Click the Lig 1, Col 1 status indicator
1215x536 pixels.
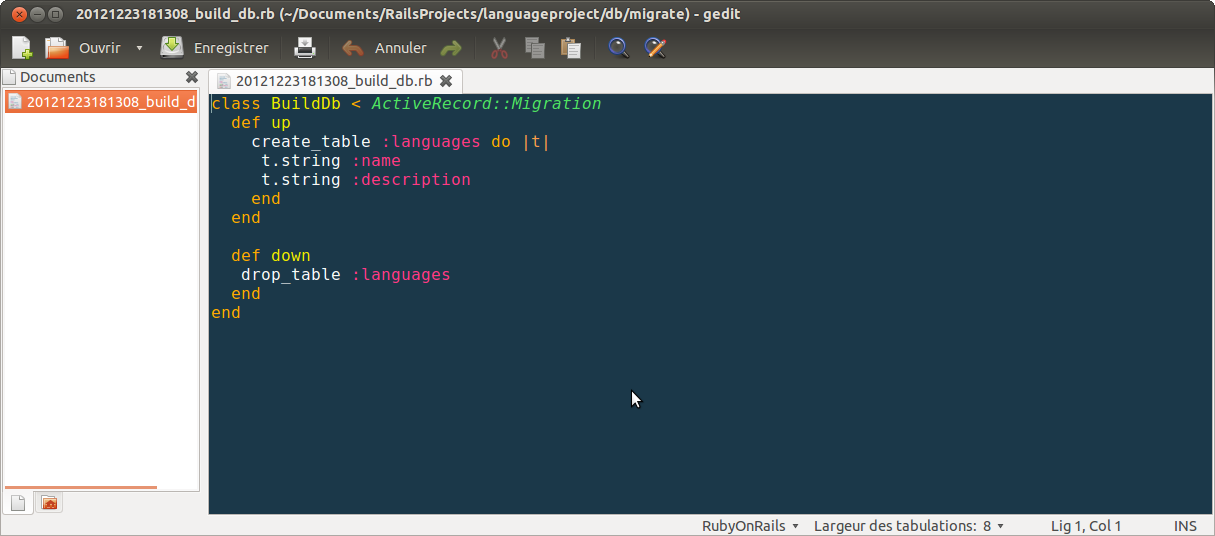click(1086, 526)
